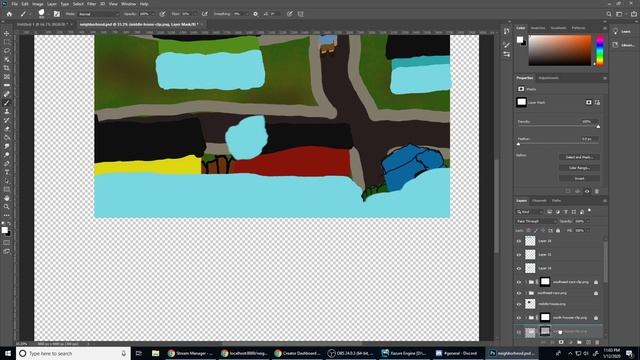Select the Horizontal Type tool
This screenshot has height=360, width=640.
click(x=7, y=172)
